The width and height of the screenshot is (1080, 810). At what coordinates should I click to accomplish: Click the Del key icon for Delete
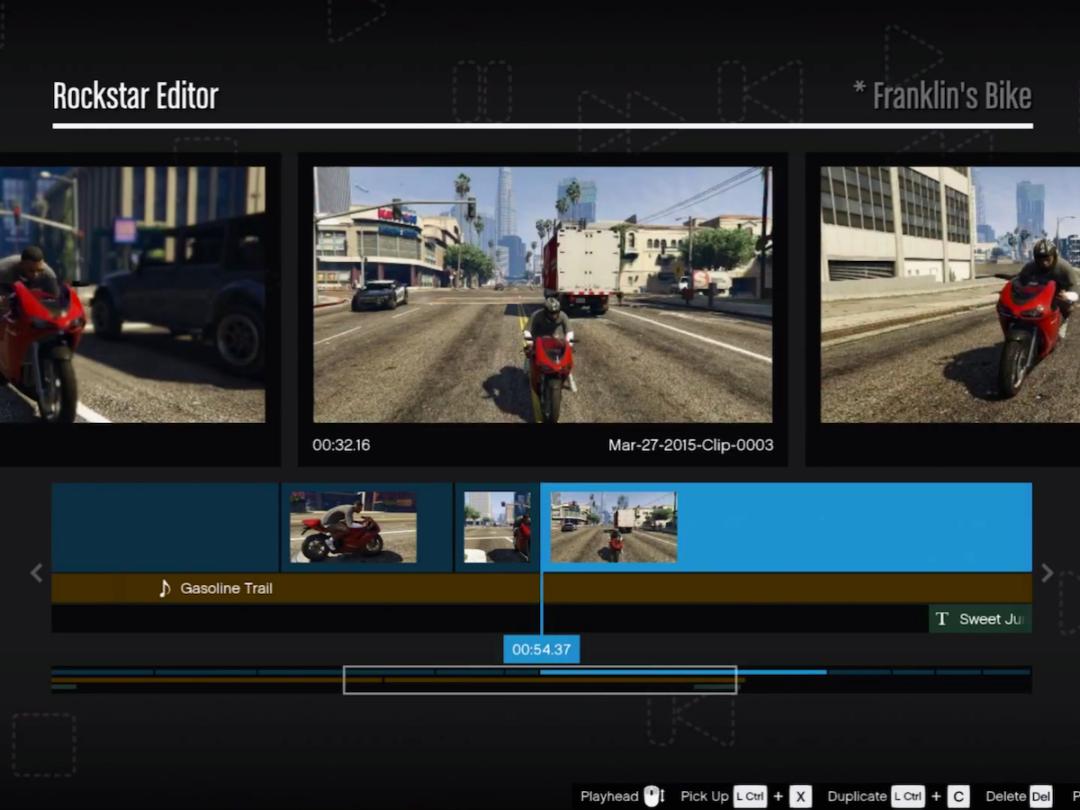[x=1041, y=796]
